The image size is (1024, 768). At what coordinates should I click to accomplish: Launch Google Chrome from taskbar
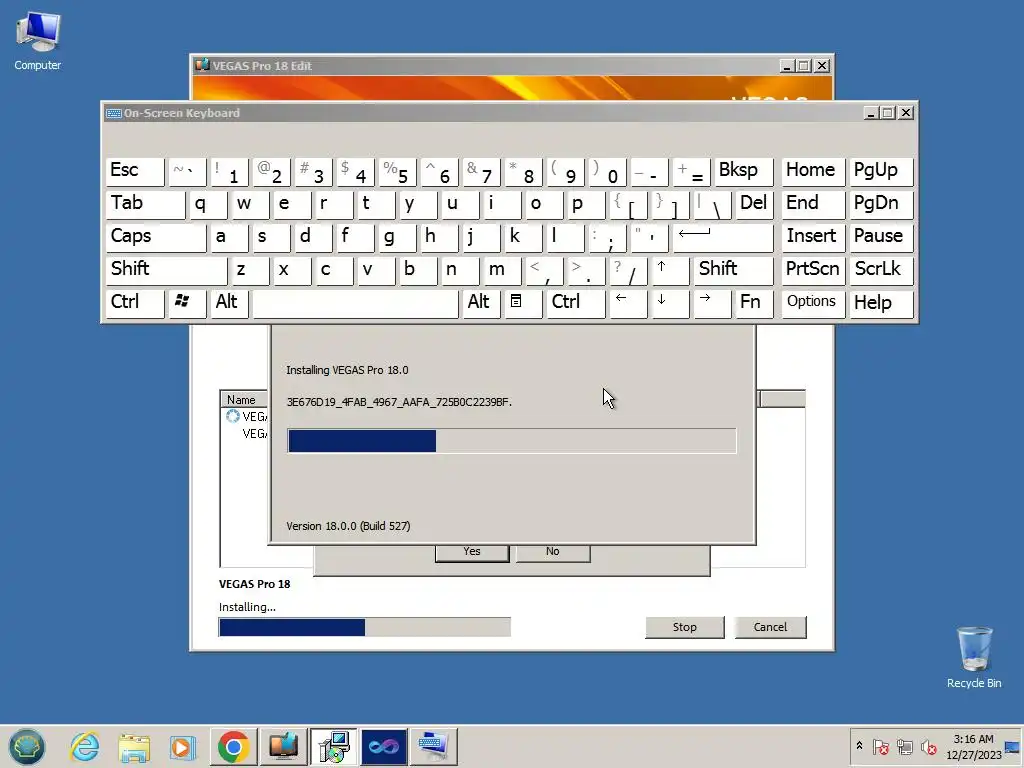point(234,746)
